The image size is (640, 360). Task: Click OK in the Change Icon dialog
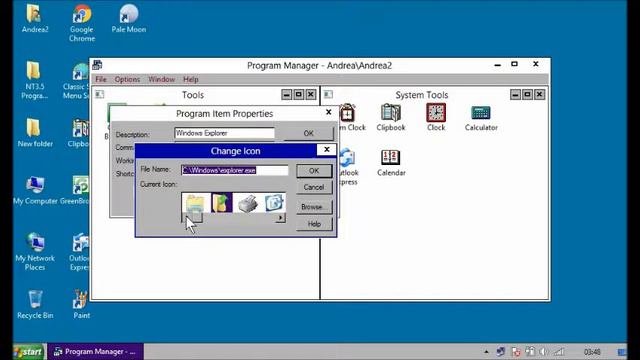pyautogui.click(x=314, y=171)
